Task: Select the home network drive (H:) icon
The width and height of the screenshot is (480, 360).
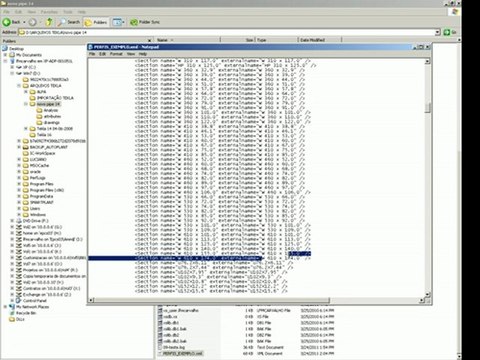Action: [x=19, y=233]
